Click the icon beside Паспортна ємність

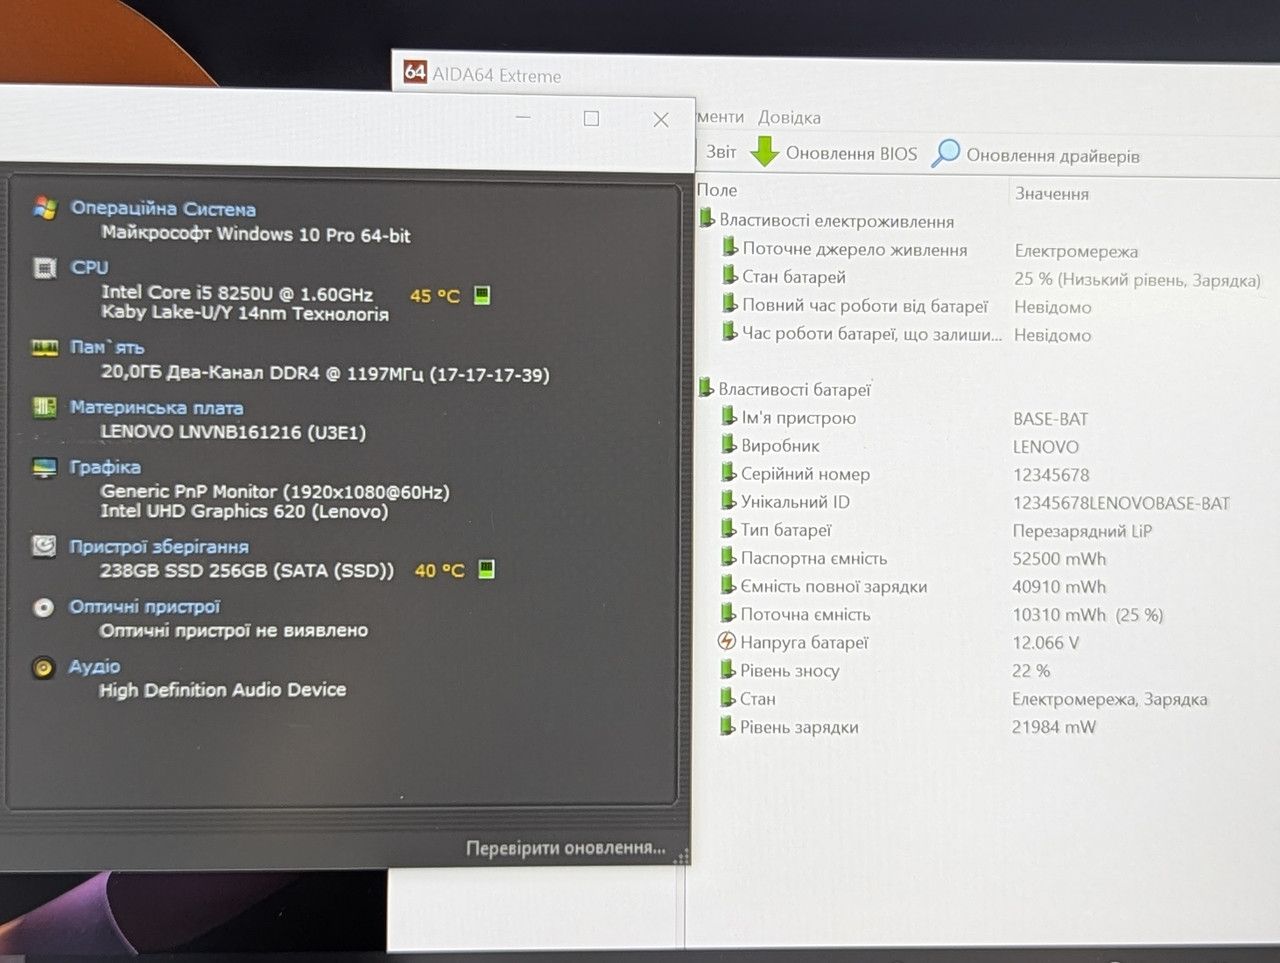pos(729,557)
